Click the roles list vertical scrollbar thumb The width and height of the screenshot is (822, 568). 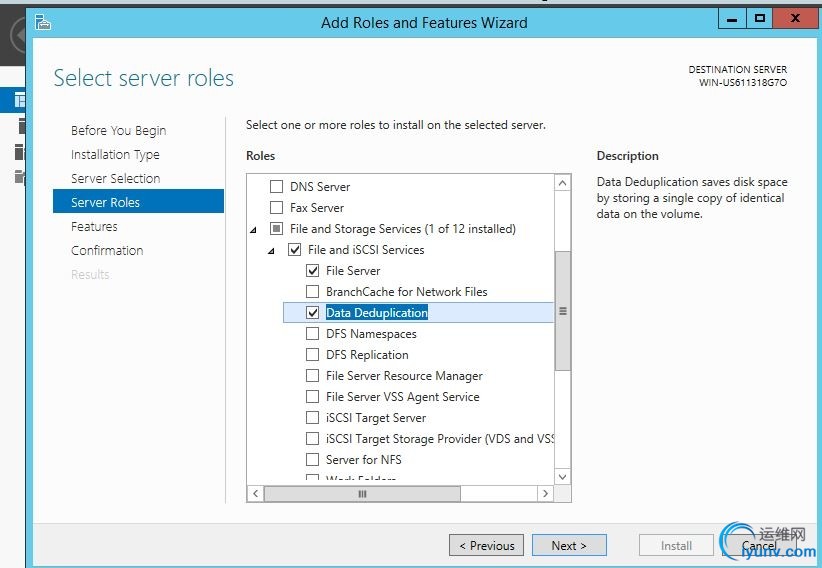point(563,310)
